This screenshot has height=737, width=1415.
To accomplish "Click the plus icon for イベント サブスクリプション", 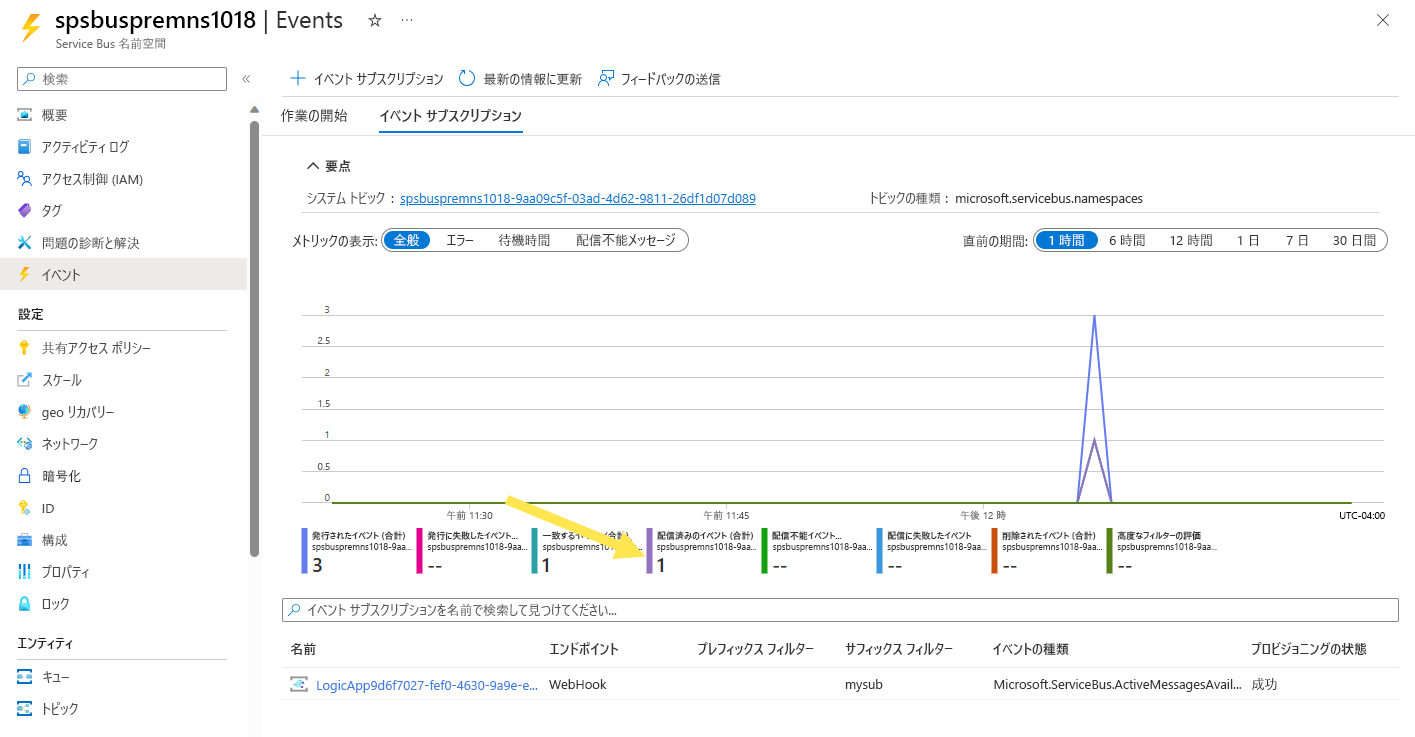I will pos(297,78).
